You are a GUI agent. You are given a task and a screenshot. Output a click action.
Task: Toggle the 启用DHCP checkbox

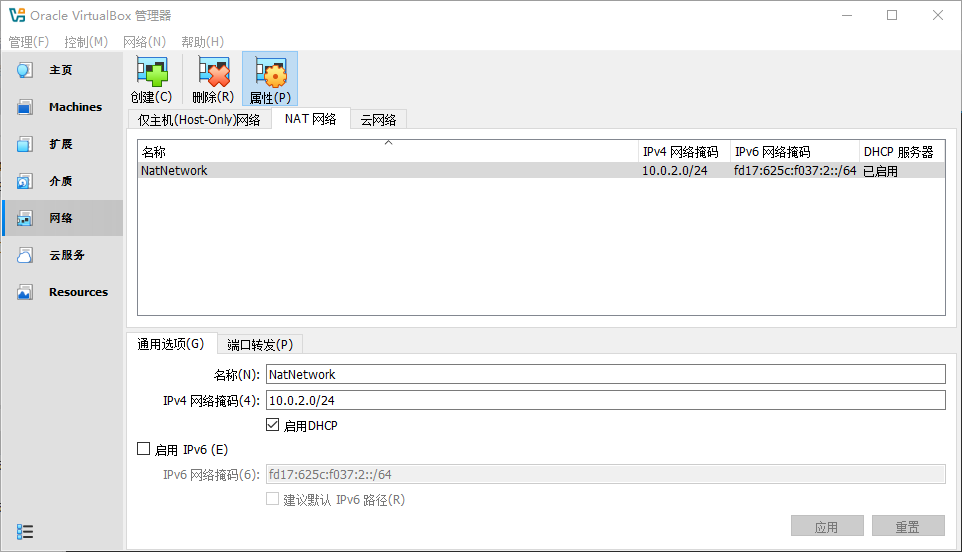[x=272, y=424]
